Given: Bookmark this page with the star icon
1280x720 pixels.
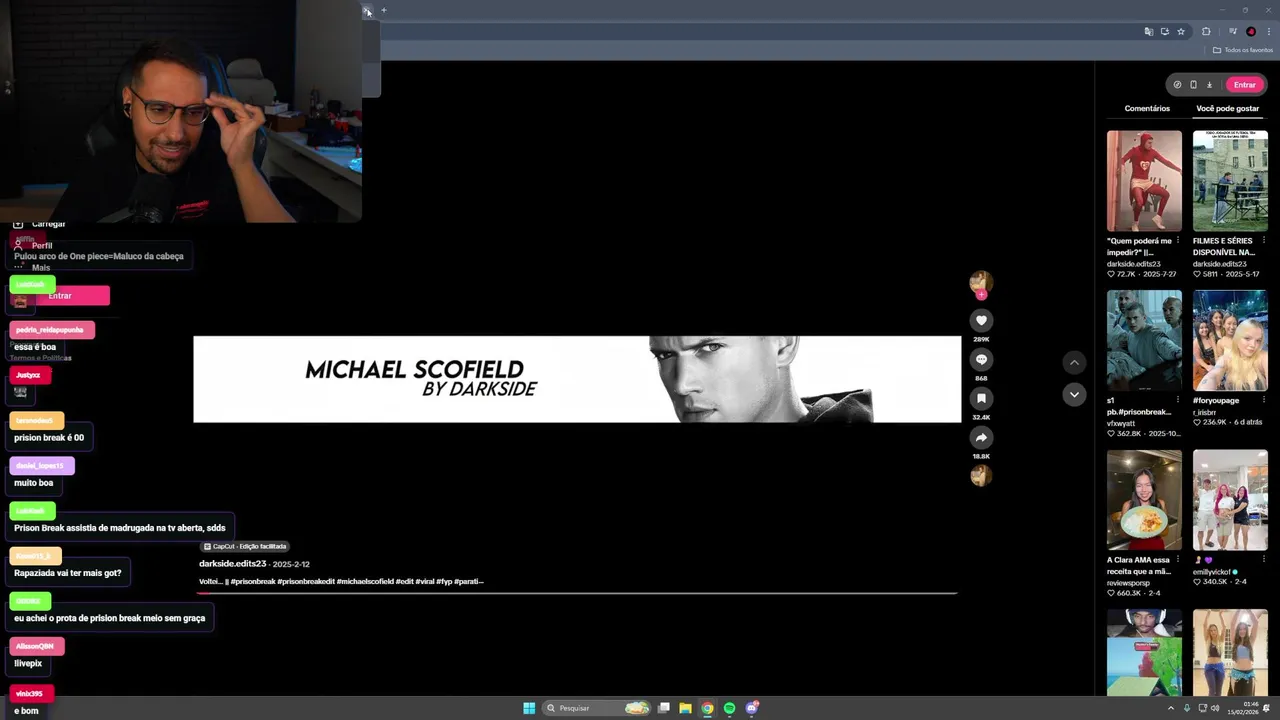Looking at the screenshot, I should tap(1181, 32).
